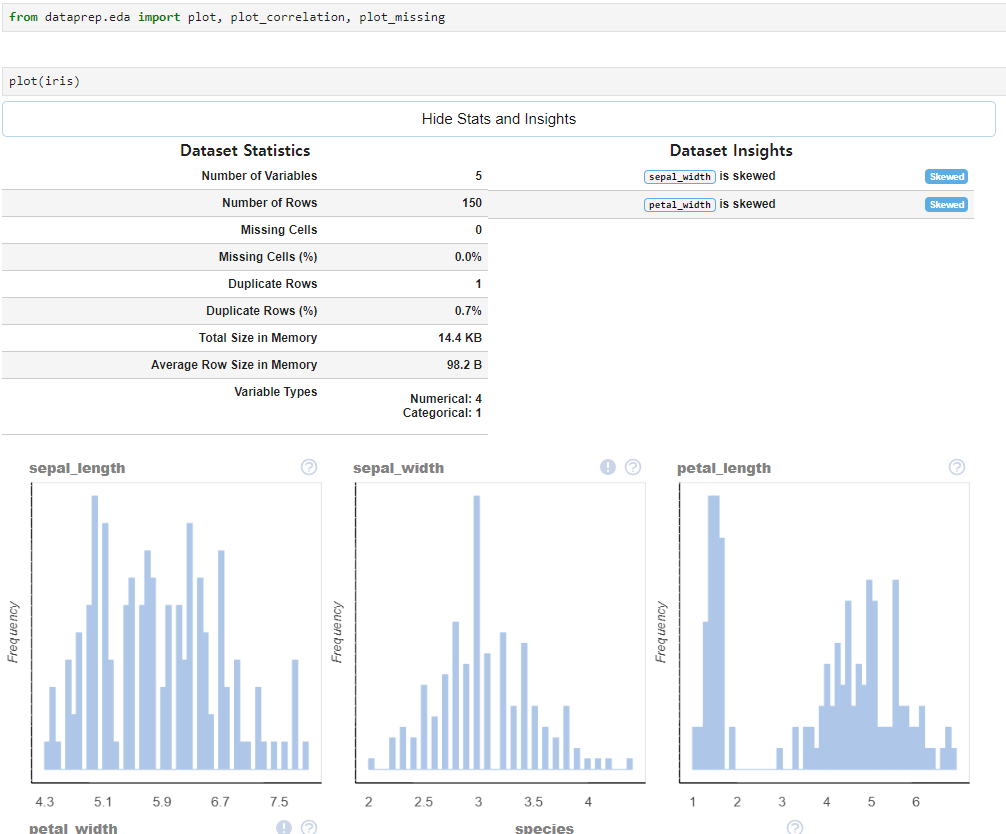Click the Categorical: 1 text
The height and width of the screenshot is (834, 1006).
point(442,413)
